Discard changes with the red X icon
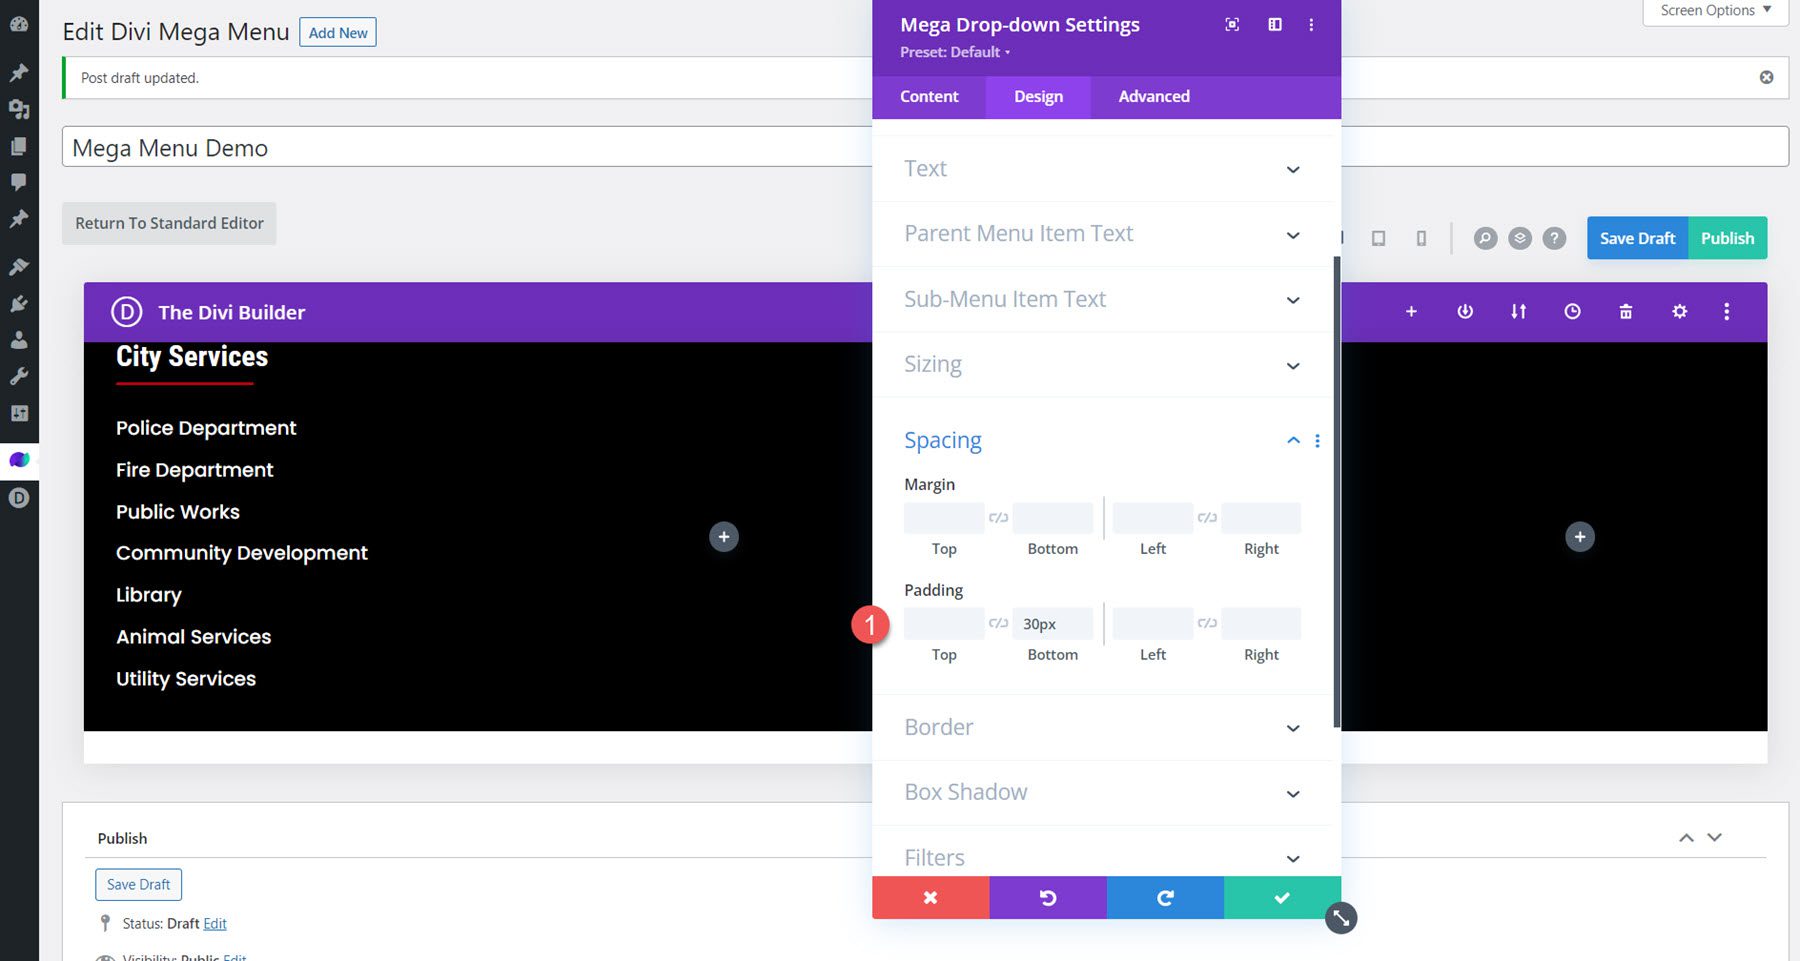This screenshot has height=961, width=1800. click(x=930, y=897)
